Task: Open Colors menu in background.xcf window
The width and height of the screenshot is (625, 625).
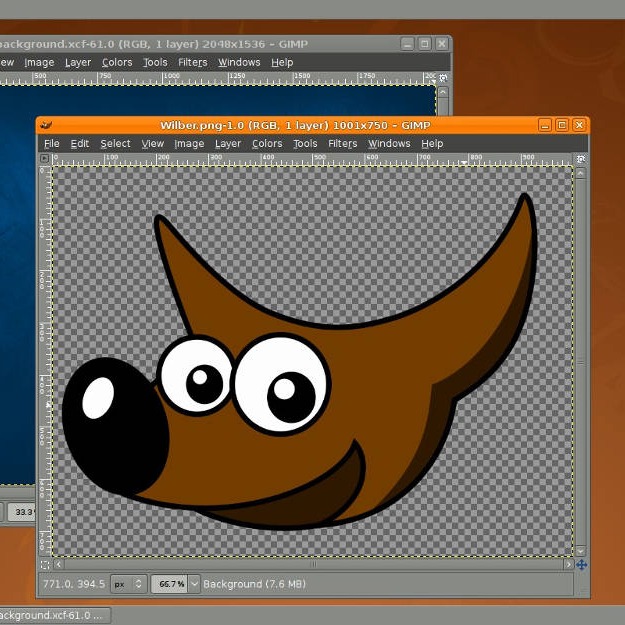Action: coord(117,63)
